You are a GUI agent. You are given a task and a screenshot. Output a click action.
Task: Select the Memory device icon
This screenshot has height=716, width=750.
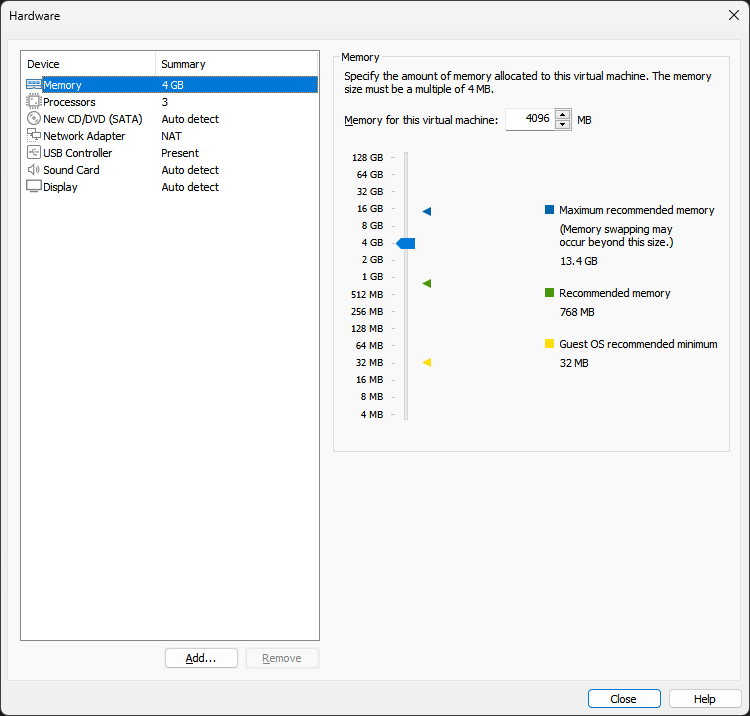[x=34, y=85]
